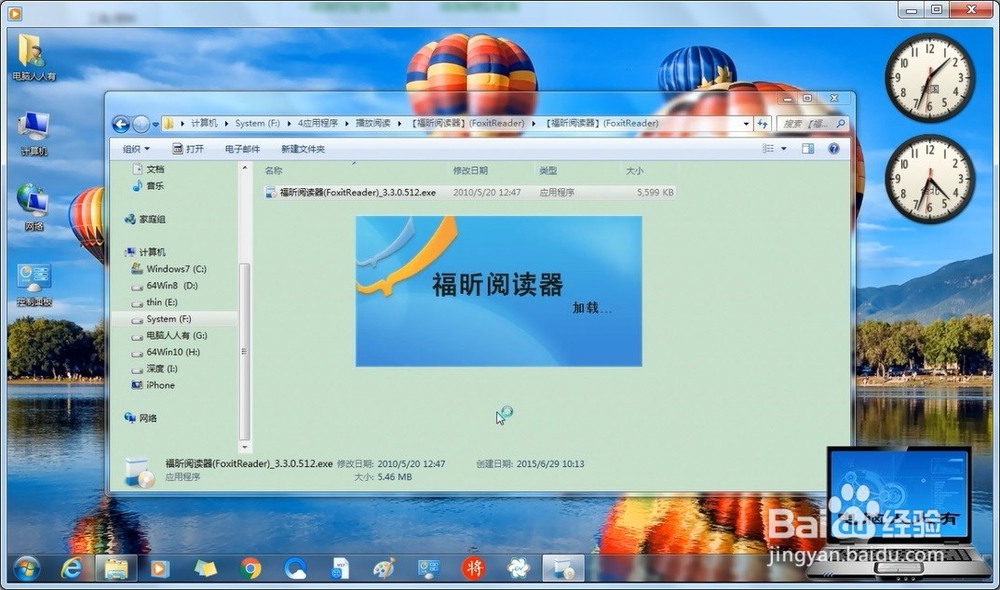Click the search box in Explorer
The image size is (1000, 590).
pos(811,124)
